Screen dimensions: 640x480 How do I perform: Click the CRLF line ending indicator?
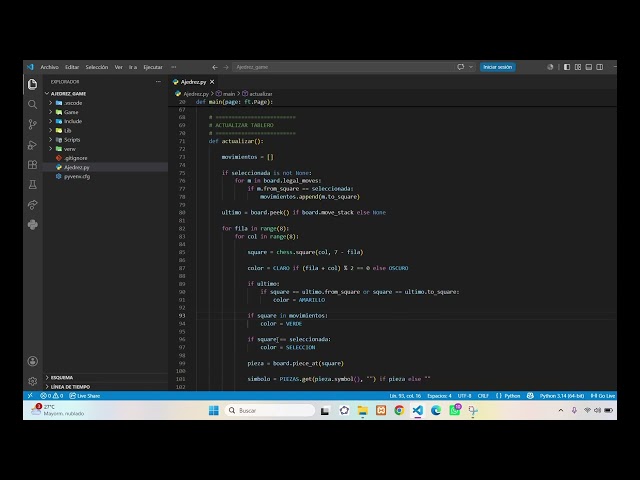483,396
